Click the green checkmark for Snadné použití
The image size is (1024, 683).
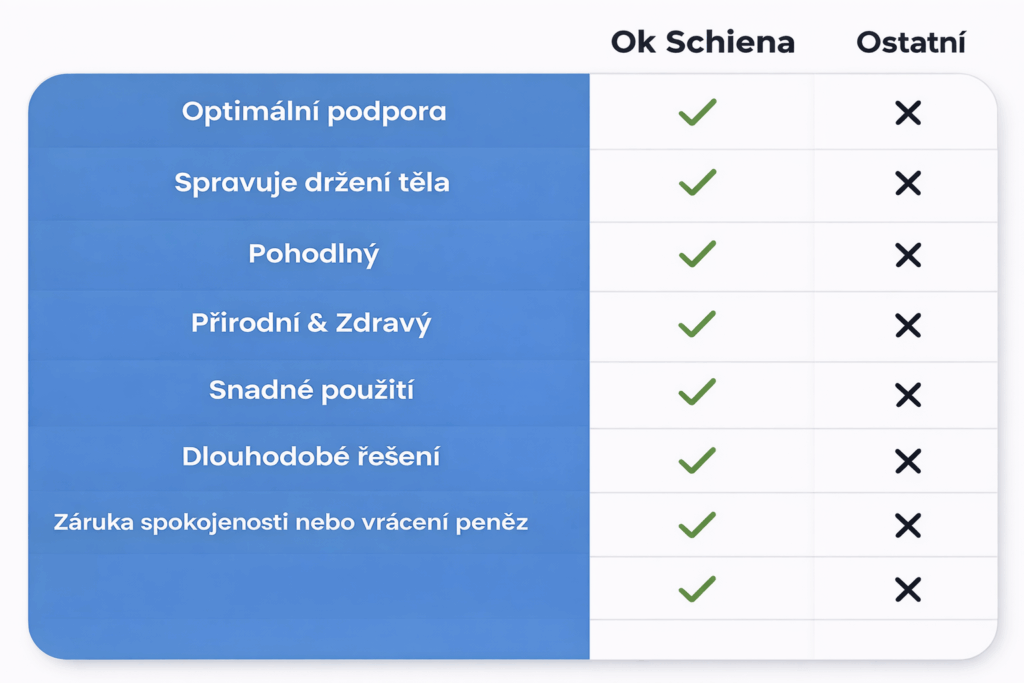697,391
